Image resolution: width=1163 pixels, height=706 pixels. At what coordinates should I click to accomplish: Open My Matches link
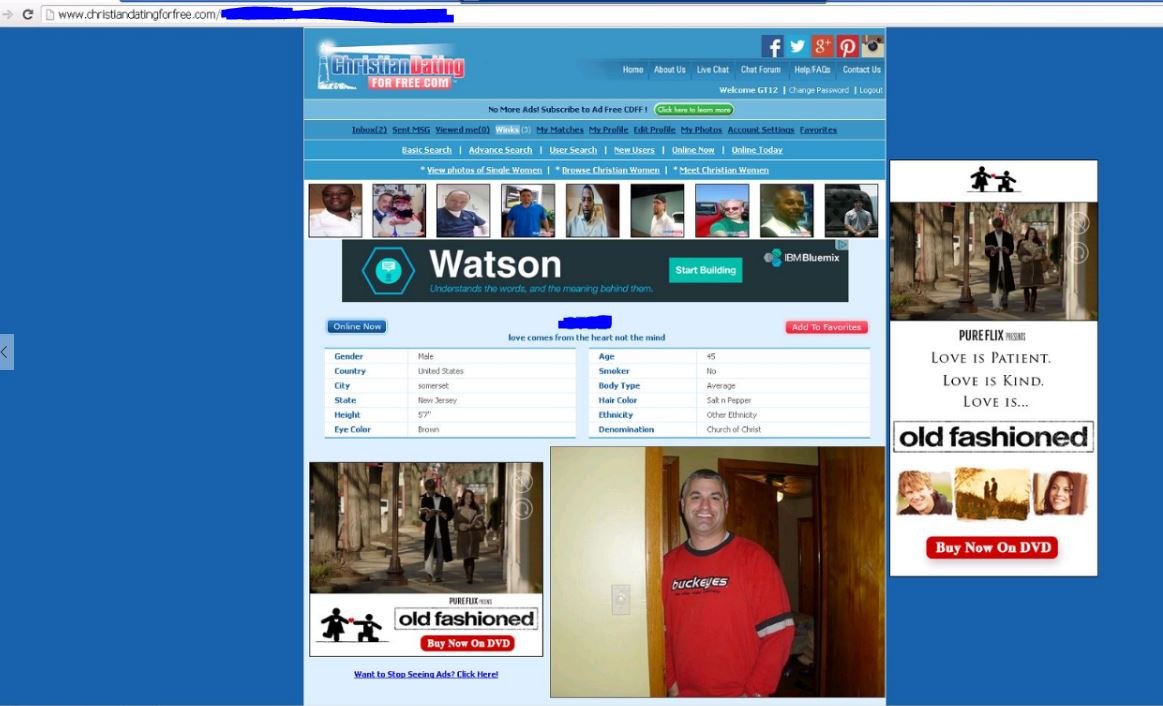(560, 130)
